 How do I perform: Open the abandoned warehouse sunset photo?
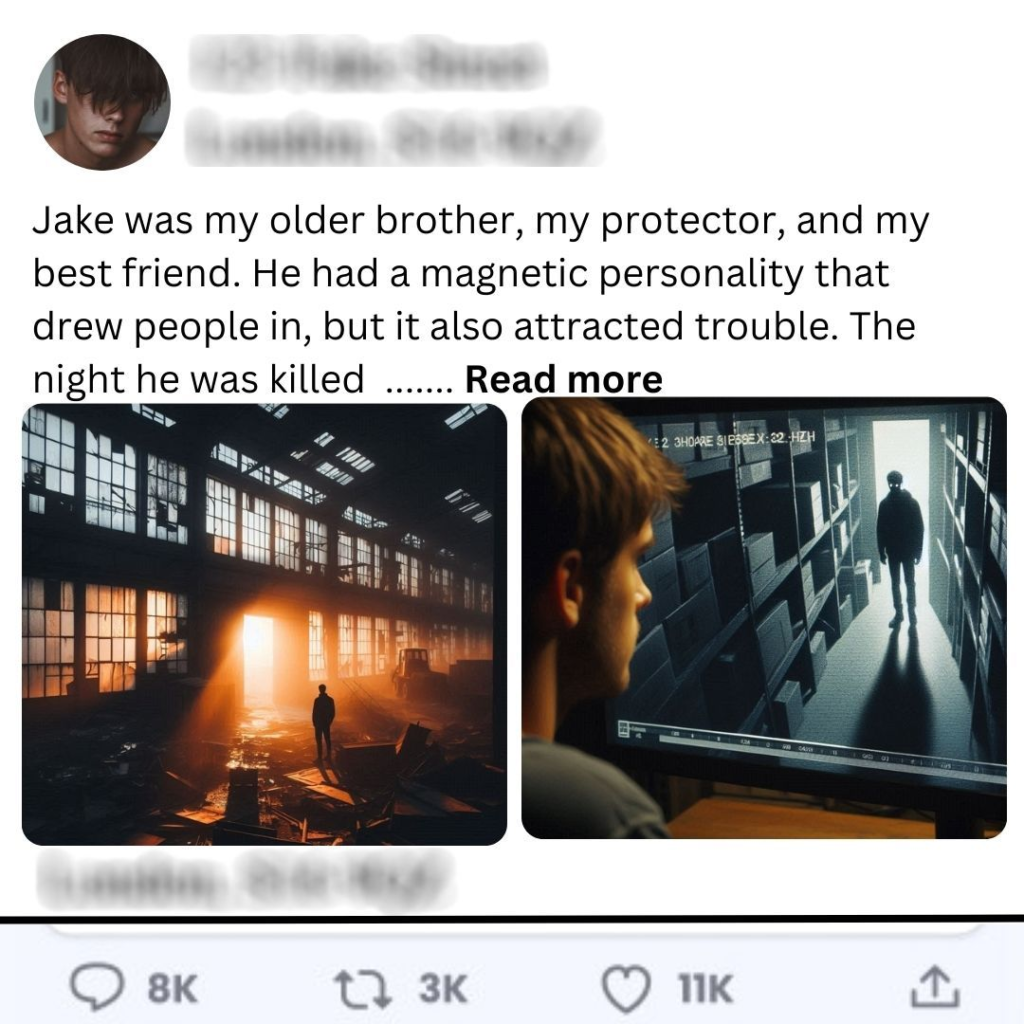coord(264,624)
